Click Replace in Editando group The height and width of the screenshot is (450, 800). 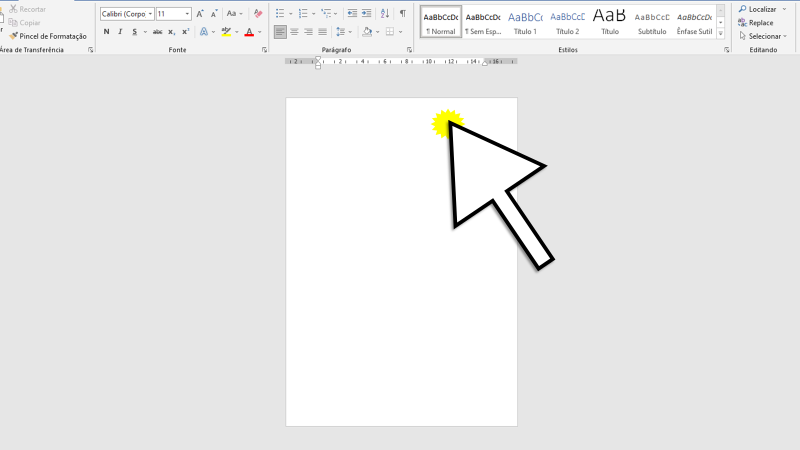click(x=756, y=22)
